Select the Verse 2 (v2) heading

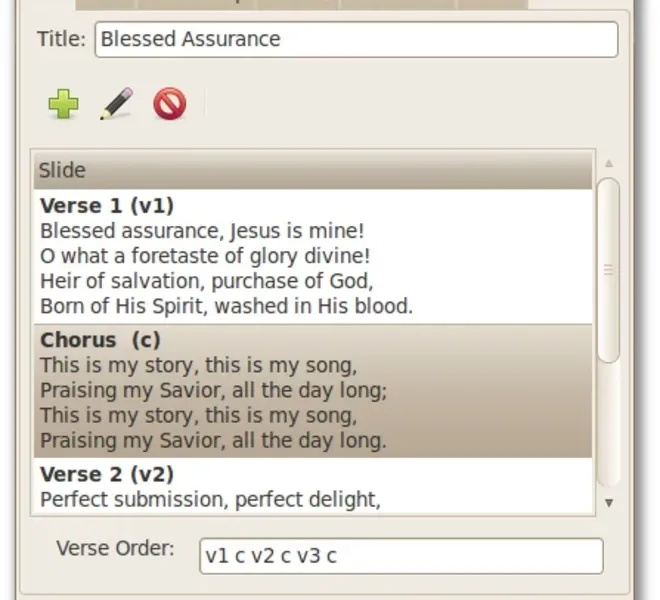click(107, 475)
